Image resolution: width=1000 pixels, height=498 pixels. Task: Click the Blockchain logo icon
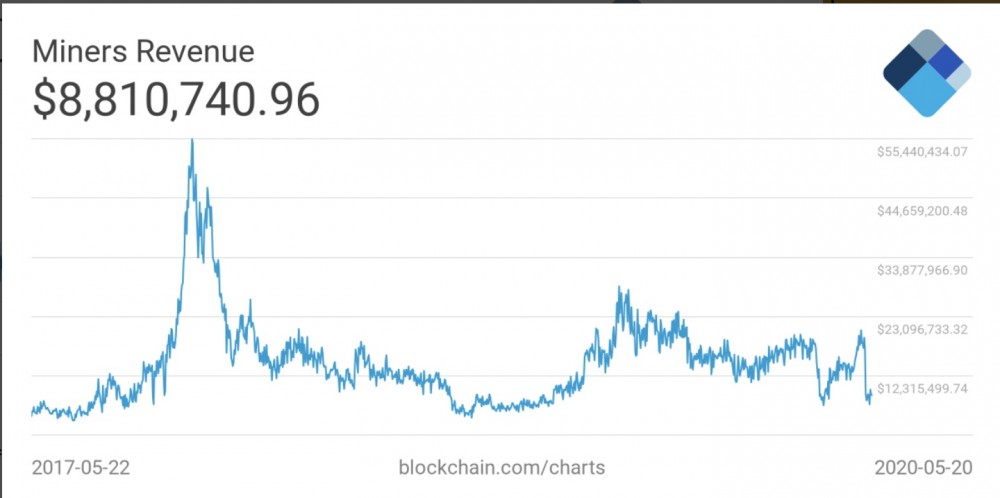[927, 73]
